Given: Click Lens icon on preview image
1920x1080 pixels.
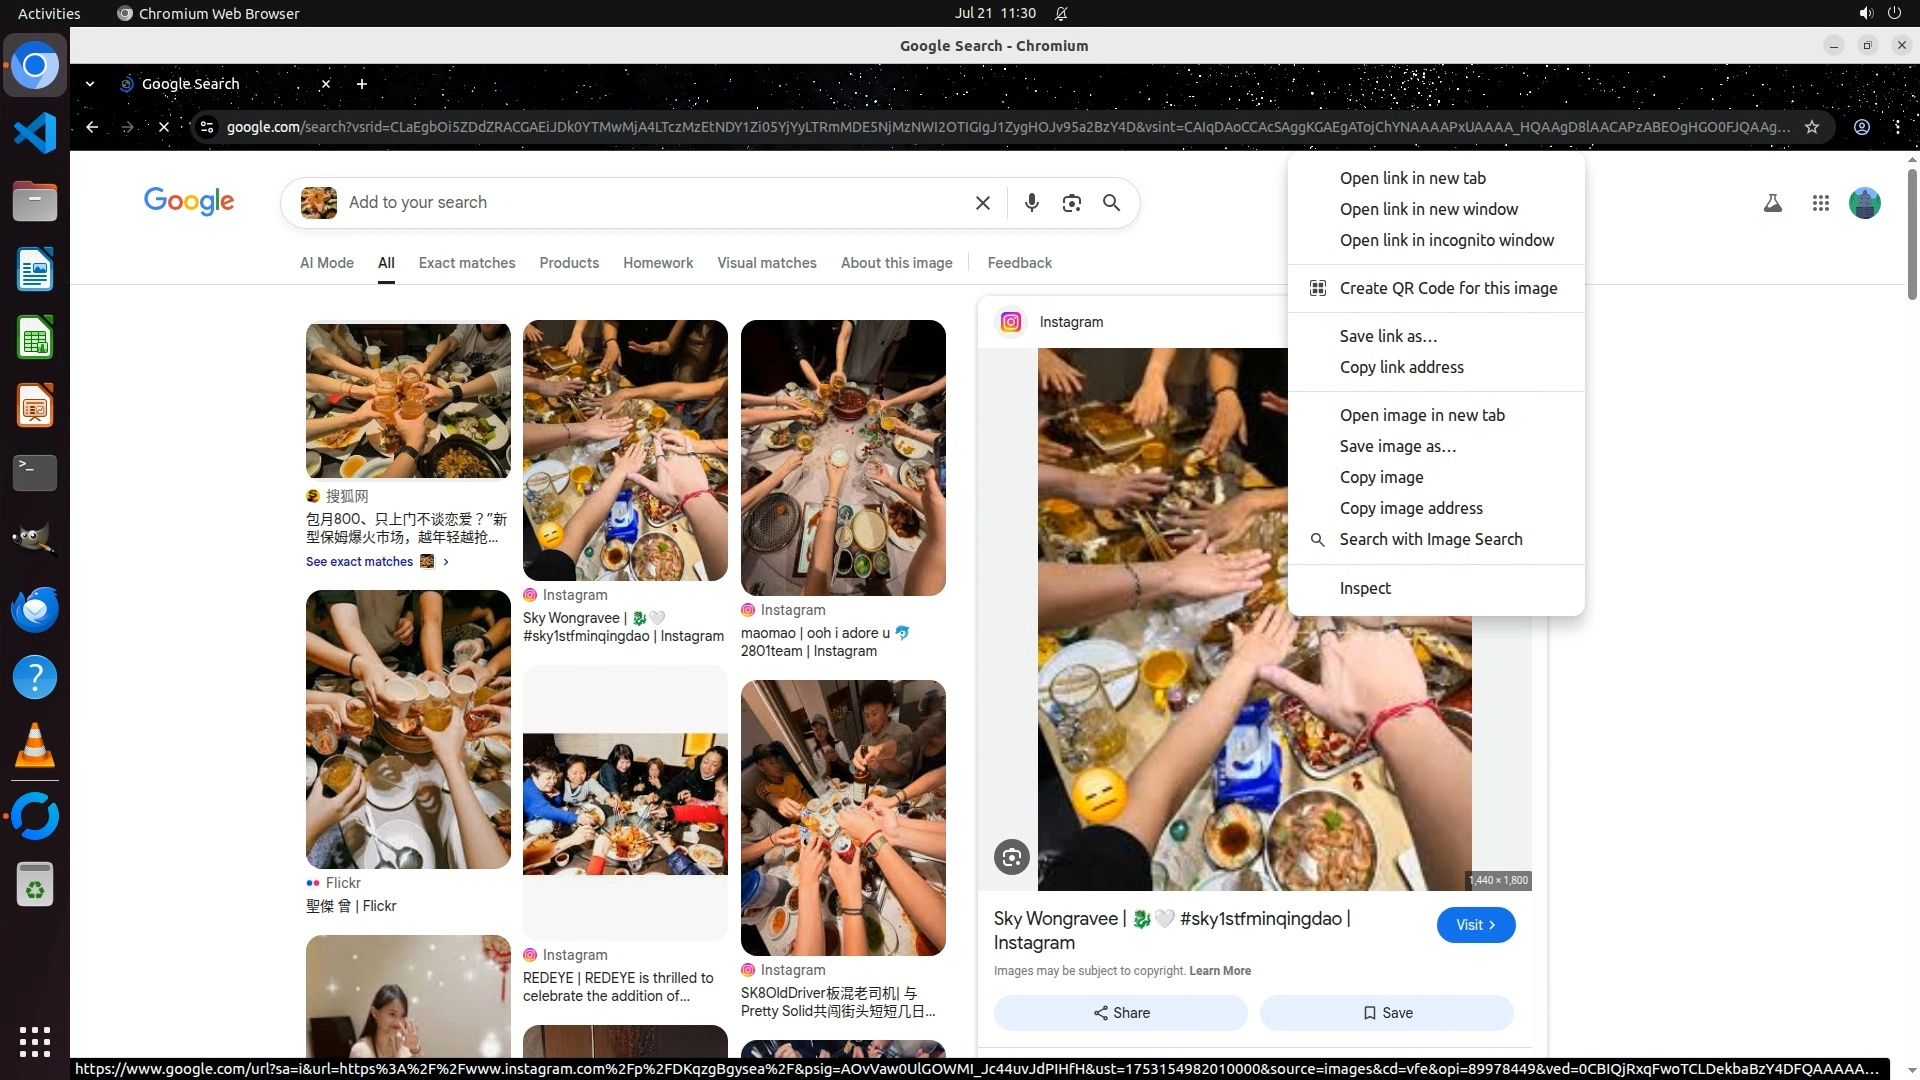Looking at the screenshot, I should 1011,857.
